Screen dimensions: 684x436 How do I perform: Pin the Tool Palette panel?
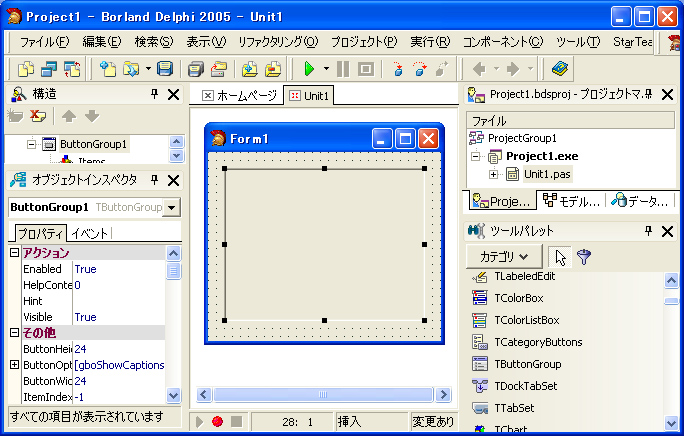coord(648,231)
